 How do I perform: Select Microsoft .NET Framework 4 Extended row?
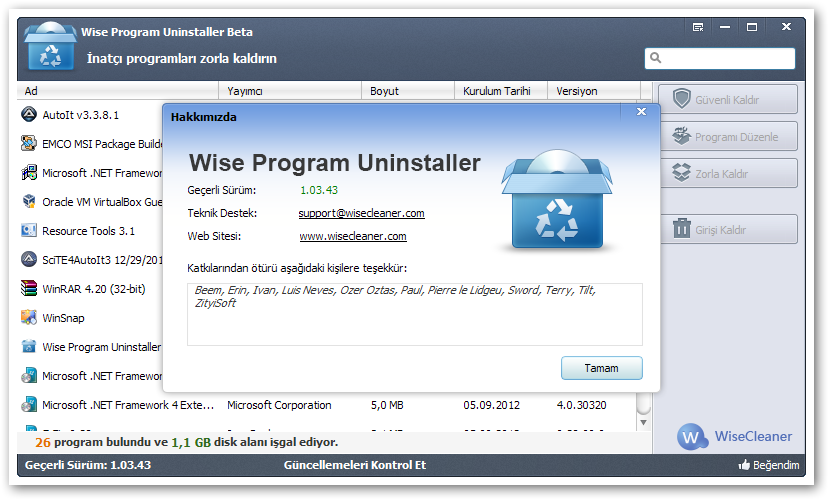128,405
